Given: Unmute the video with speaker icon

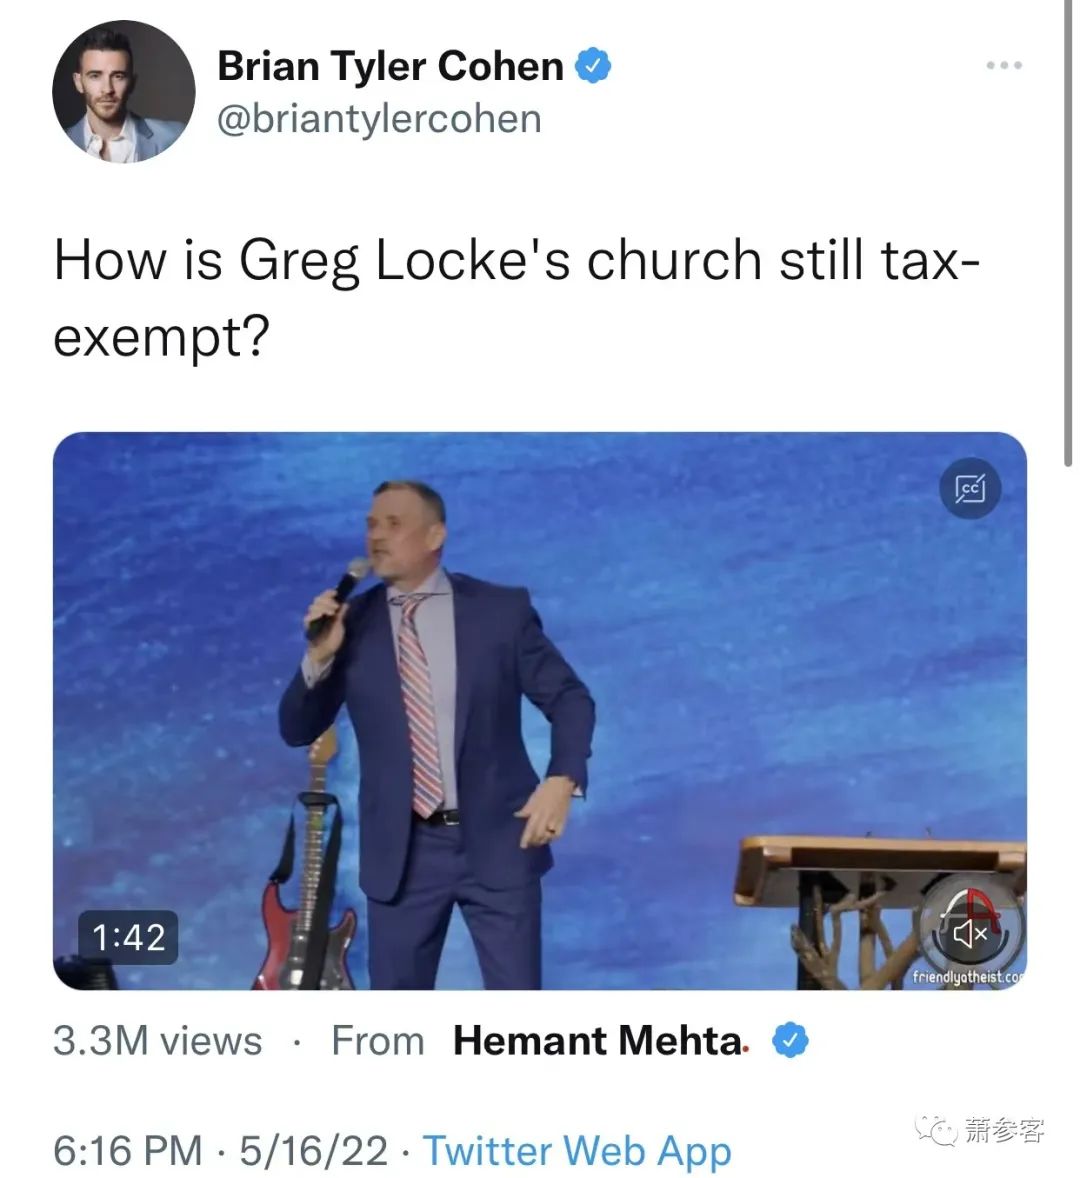Looking at the screenshot, I should tap(970, 935).
